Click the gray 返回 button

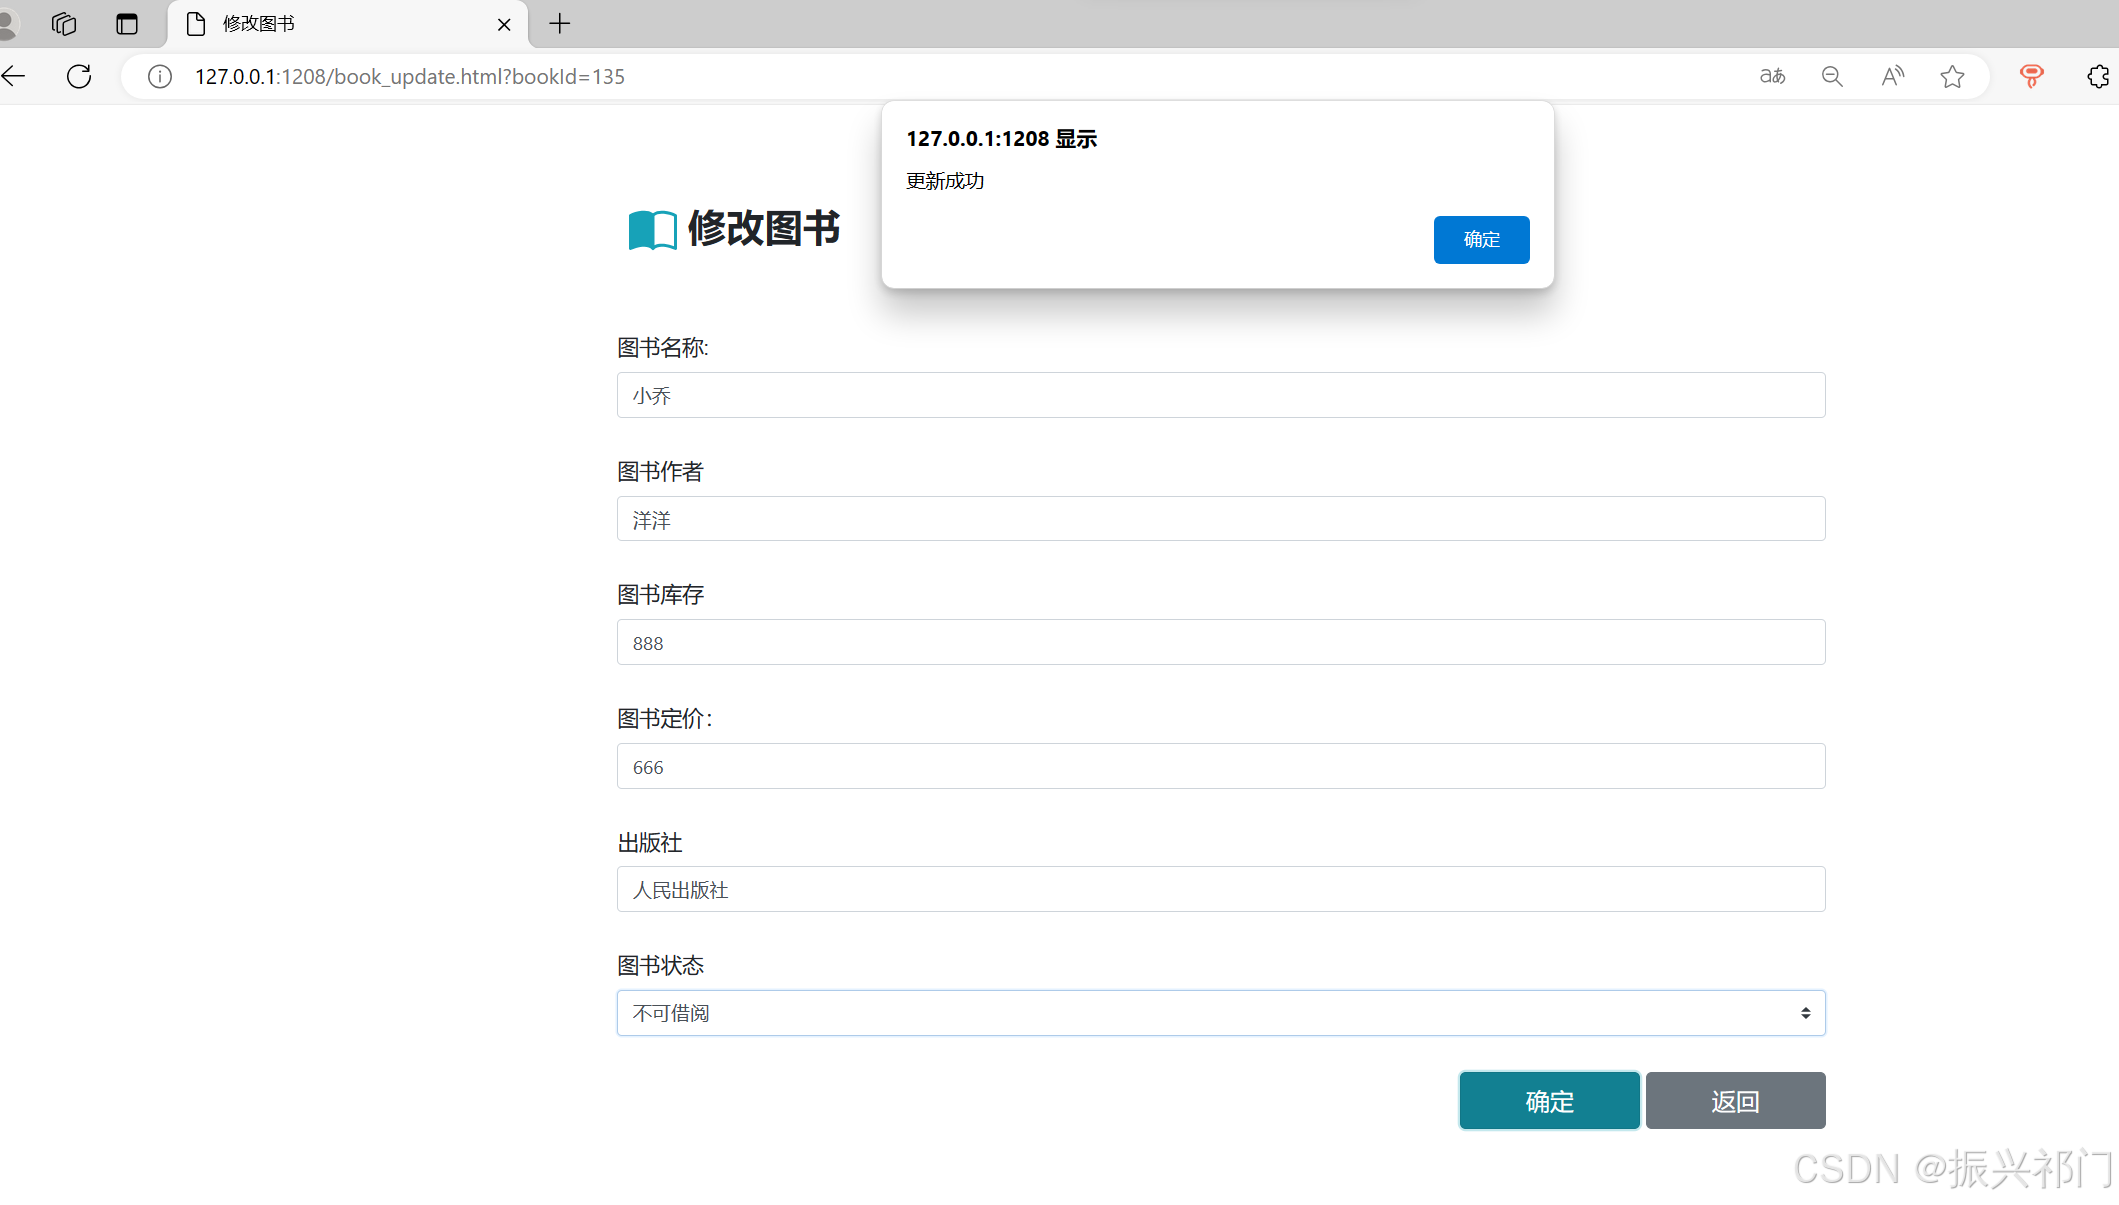1735,1101
